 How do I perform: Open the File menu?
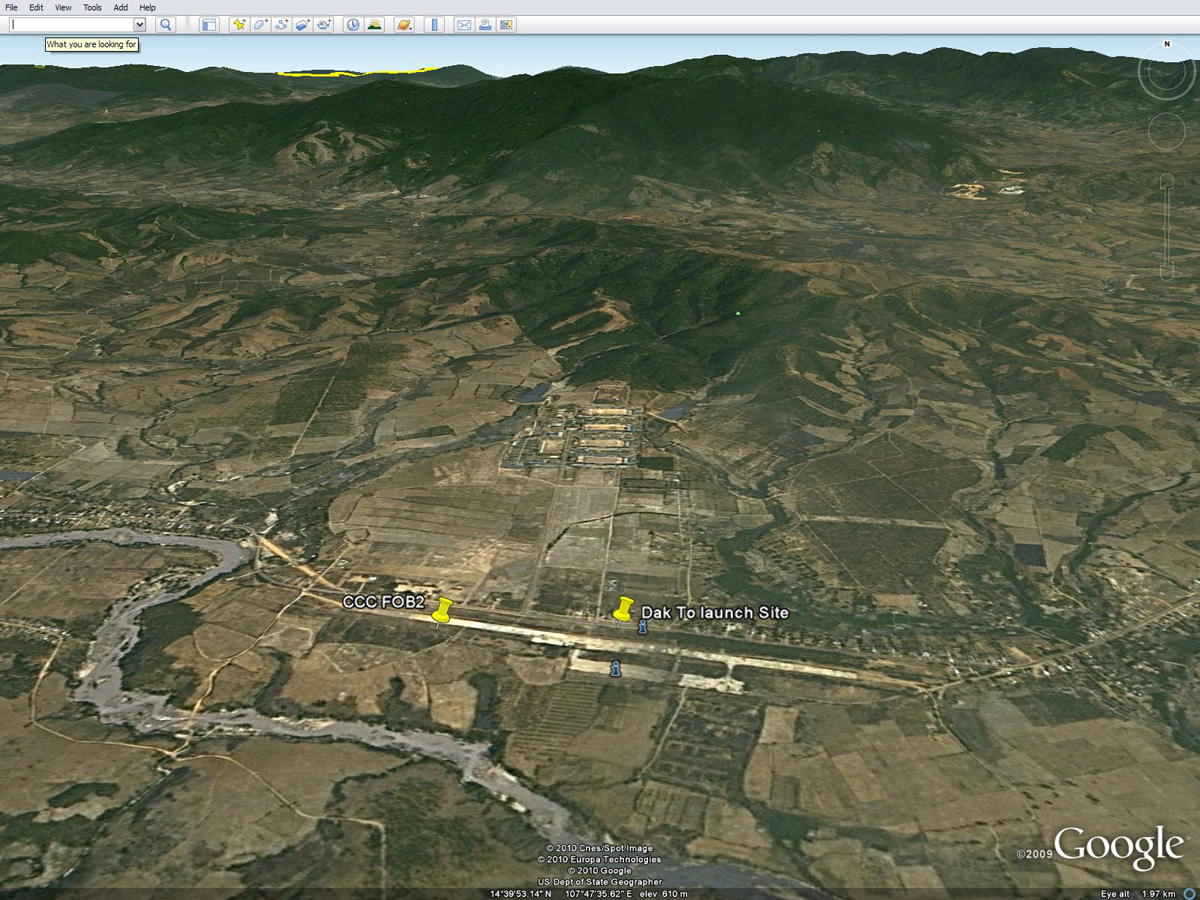coord(11,7)
